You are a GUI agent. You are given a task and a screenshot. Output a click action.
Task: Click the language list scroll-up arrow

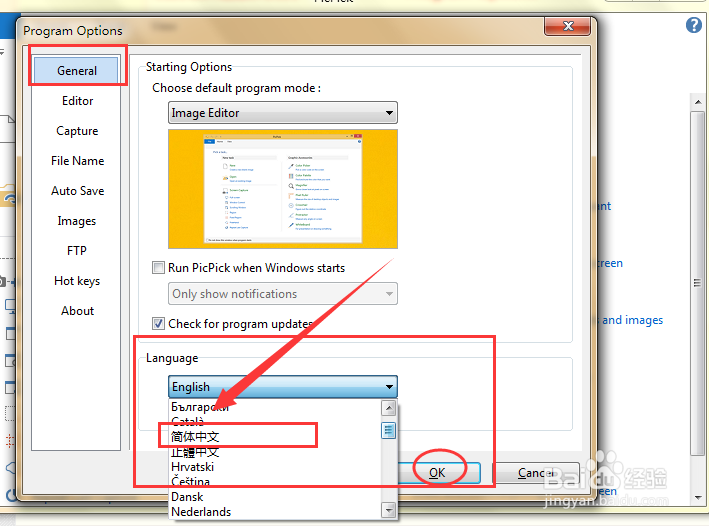coord(388,408)
